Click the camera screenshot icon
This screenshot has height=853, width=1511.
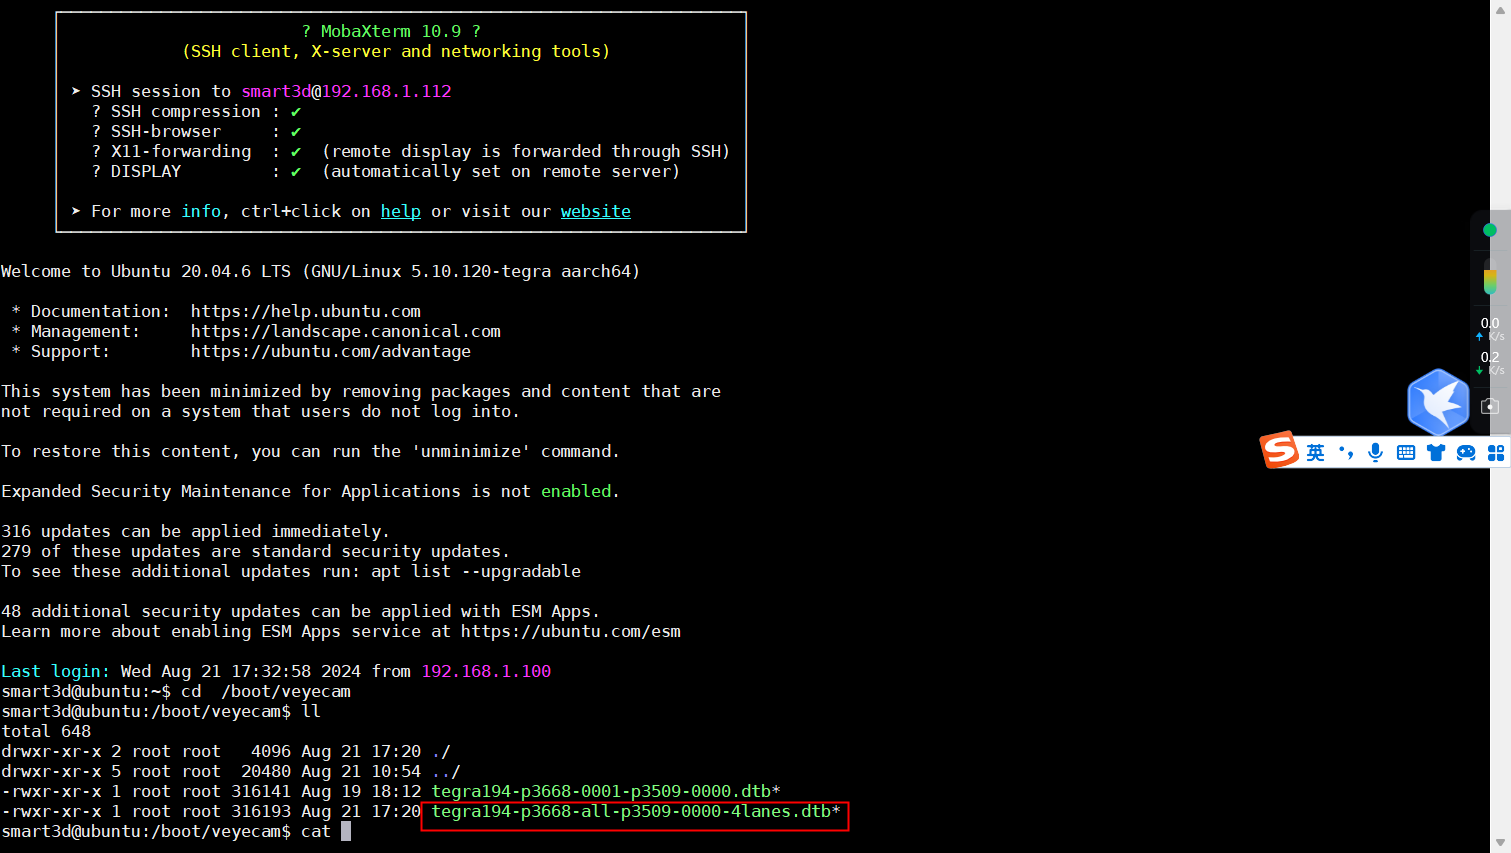pos(1490,406)
